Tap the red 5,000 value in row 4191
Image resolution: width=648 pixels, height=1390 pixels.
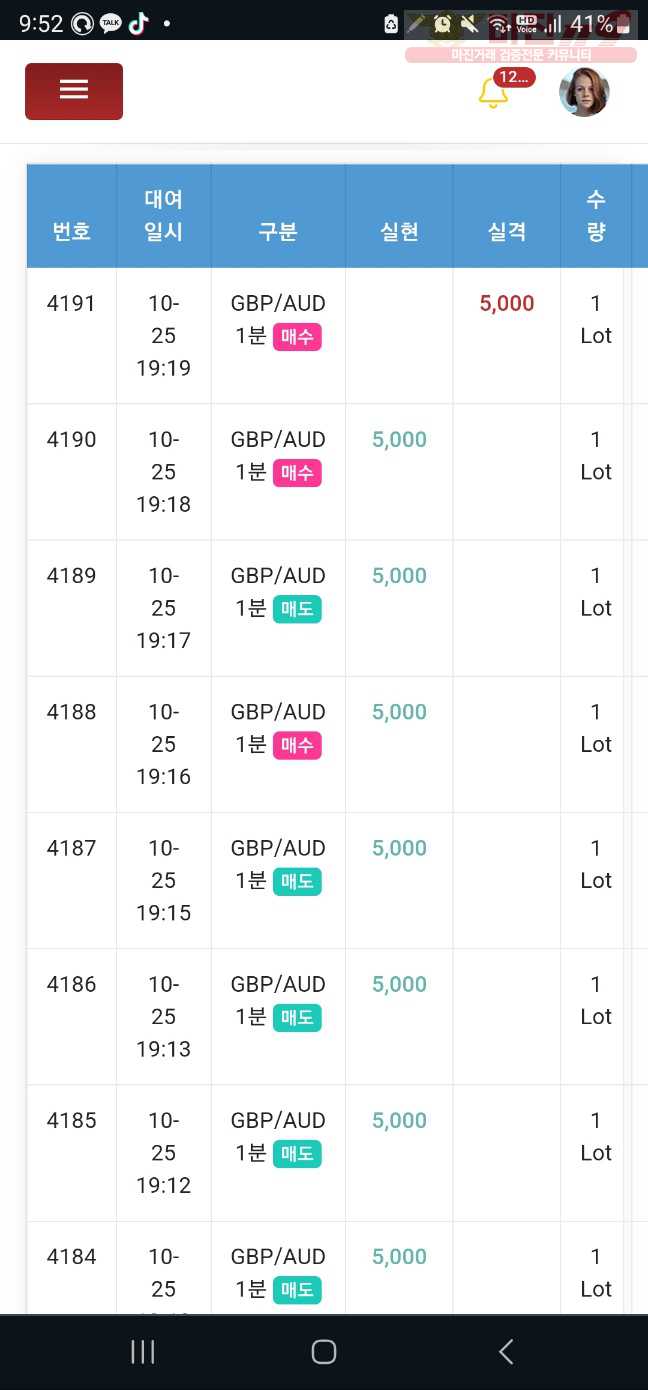507,304
